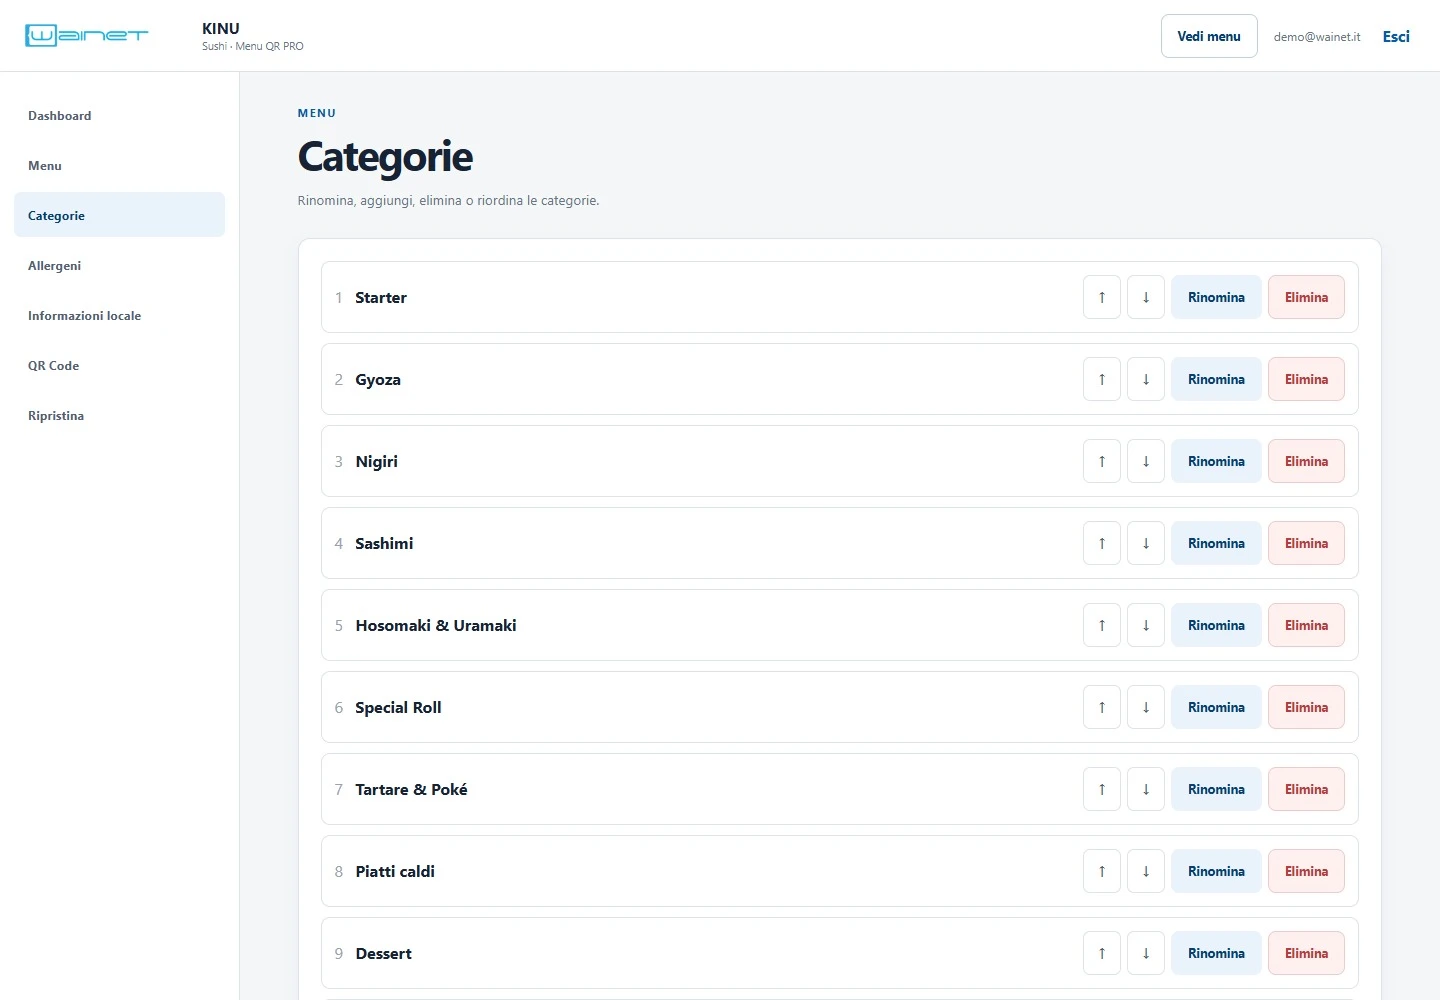Open Informazioni locale in sidebar
This screenshot has height=1000, width=1440.
[119, 315]
